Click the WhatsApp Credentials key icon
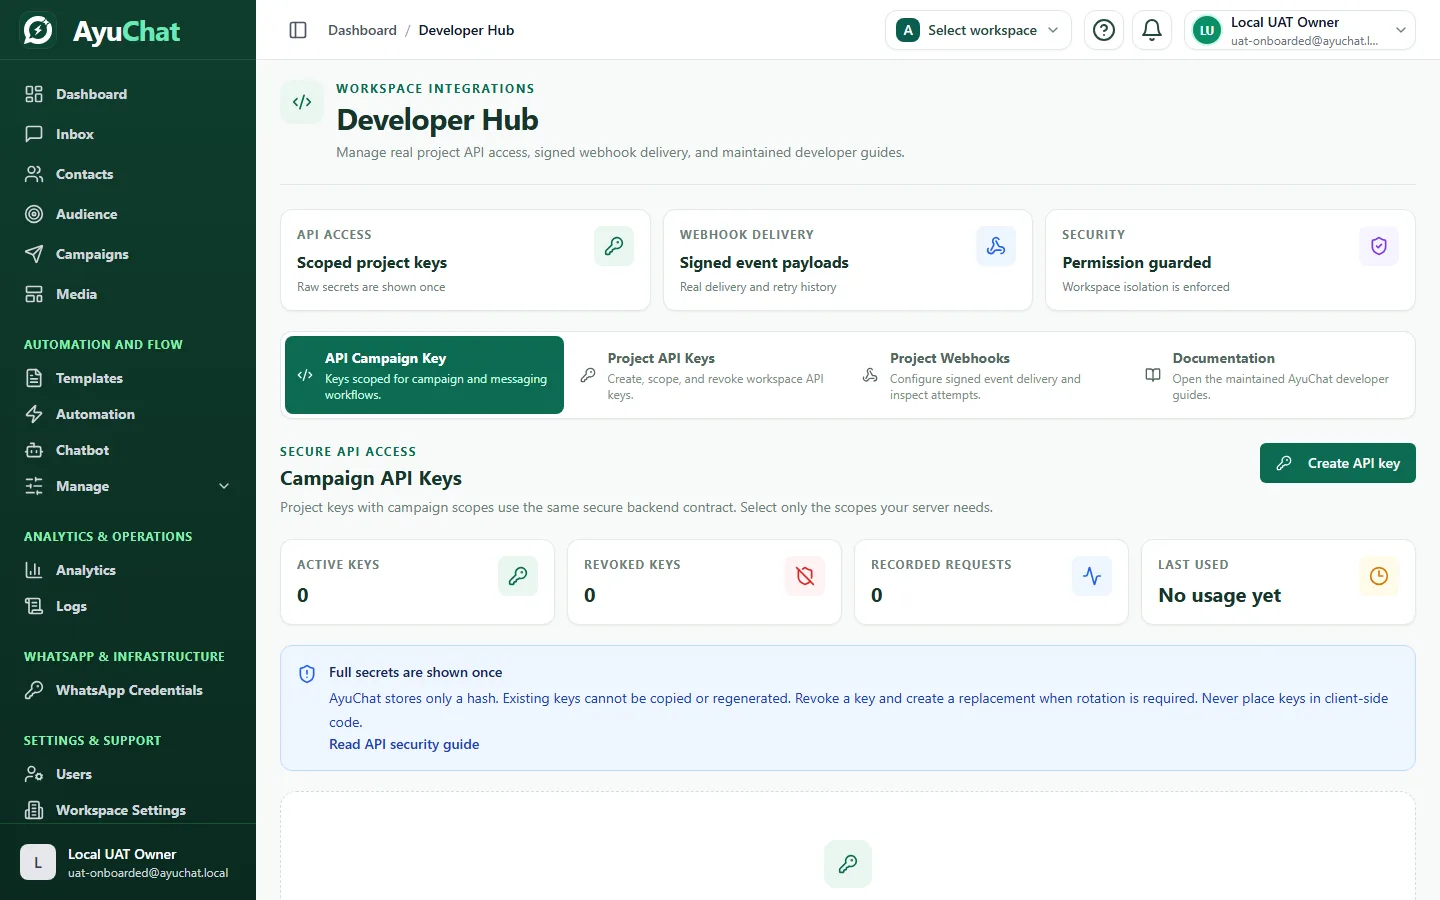The width and height of the screenshot is (1440, 900). coord(34,690)
